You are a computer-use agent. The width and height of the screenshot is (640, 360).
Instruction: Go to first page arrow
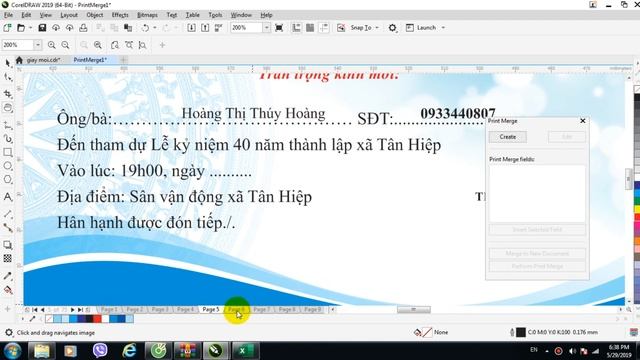coord(35,310)
